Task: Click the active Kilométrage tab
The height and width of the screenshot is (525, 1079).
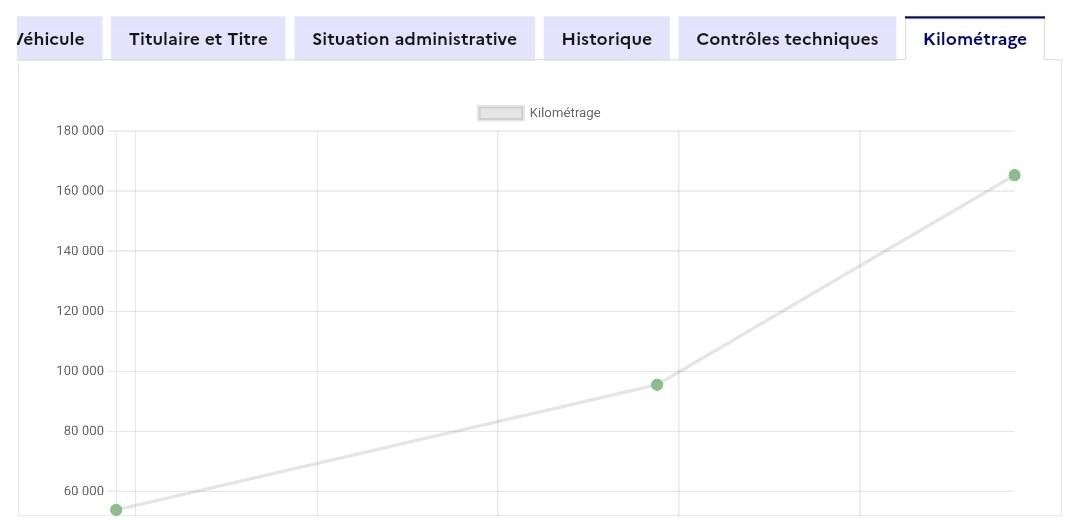Action: point(974,39)
